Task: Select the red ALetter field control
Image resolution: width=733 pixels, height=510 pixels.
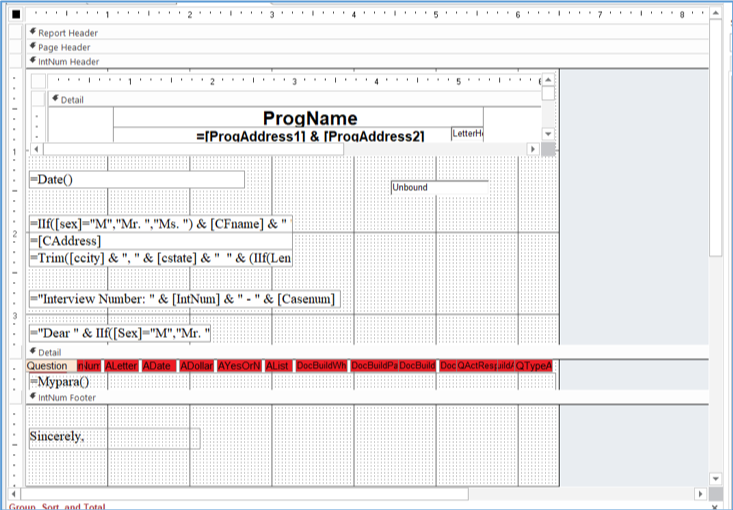Action: coord(121,367)
